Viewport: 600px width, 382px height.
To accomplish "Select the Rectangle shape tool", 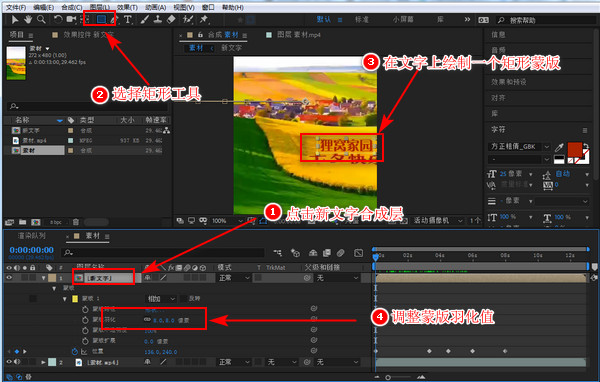I will (x=101, y=19).
